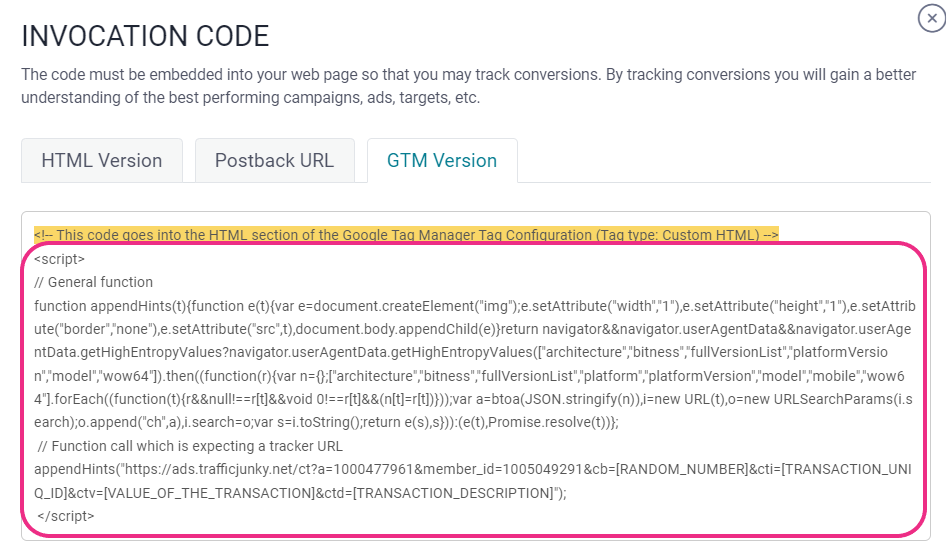Close the Invocation Code dialog
This screenshot has width=949, height=549.
coord(931,18)
